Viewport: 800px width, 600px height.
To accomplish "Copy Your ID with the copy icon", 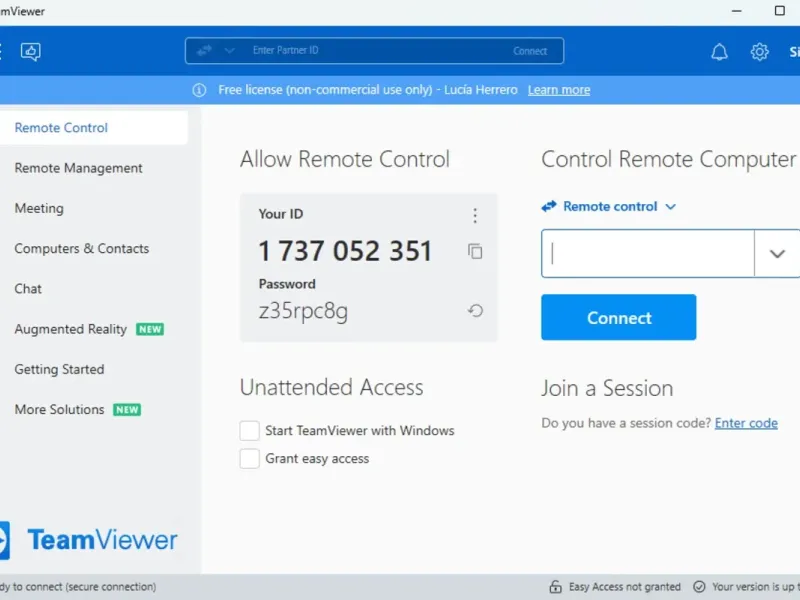I will pyautogui.click(x=475, y=251).
